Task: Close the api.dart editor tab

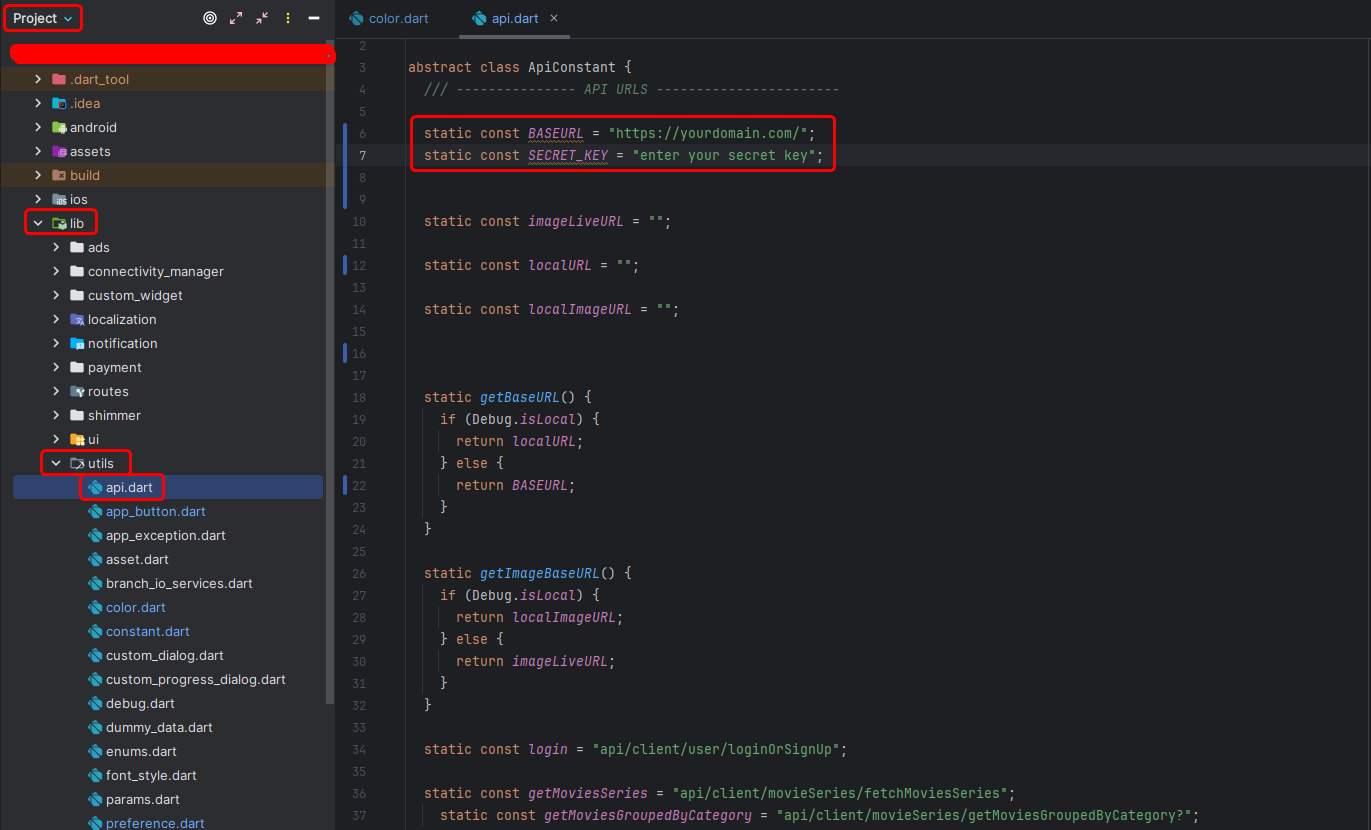Action: [555, 18]
